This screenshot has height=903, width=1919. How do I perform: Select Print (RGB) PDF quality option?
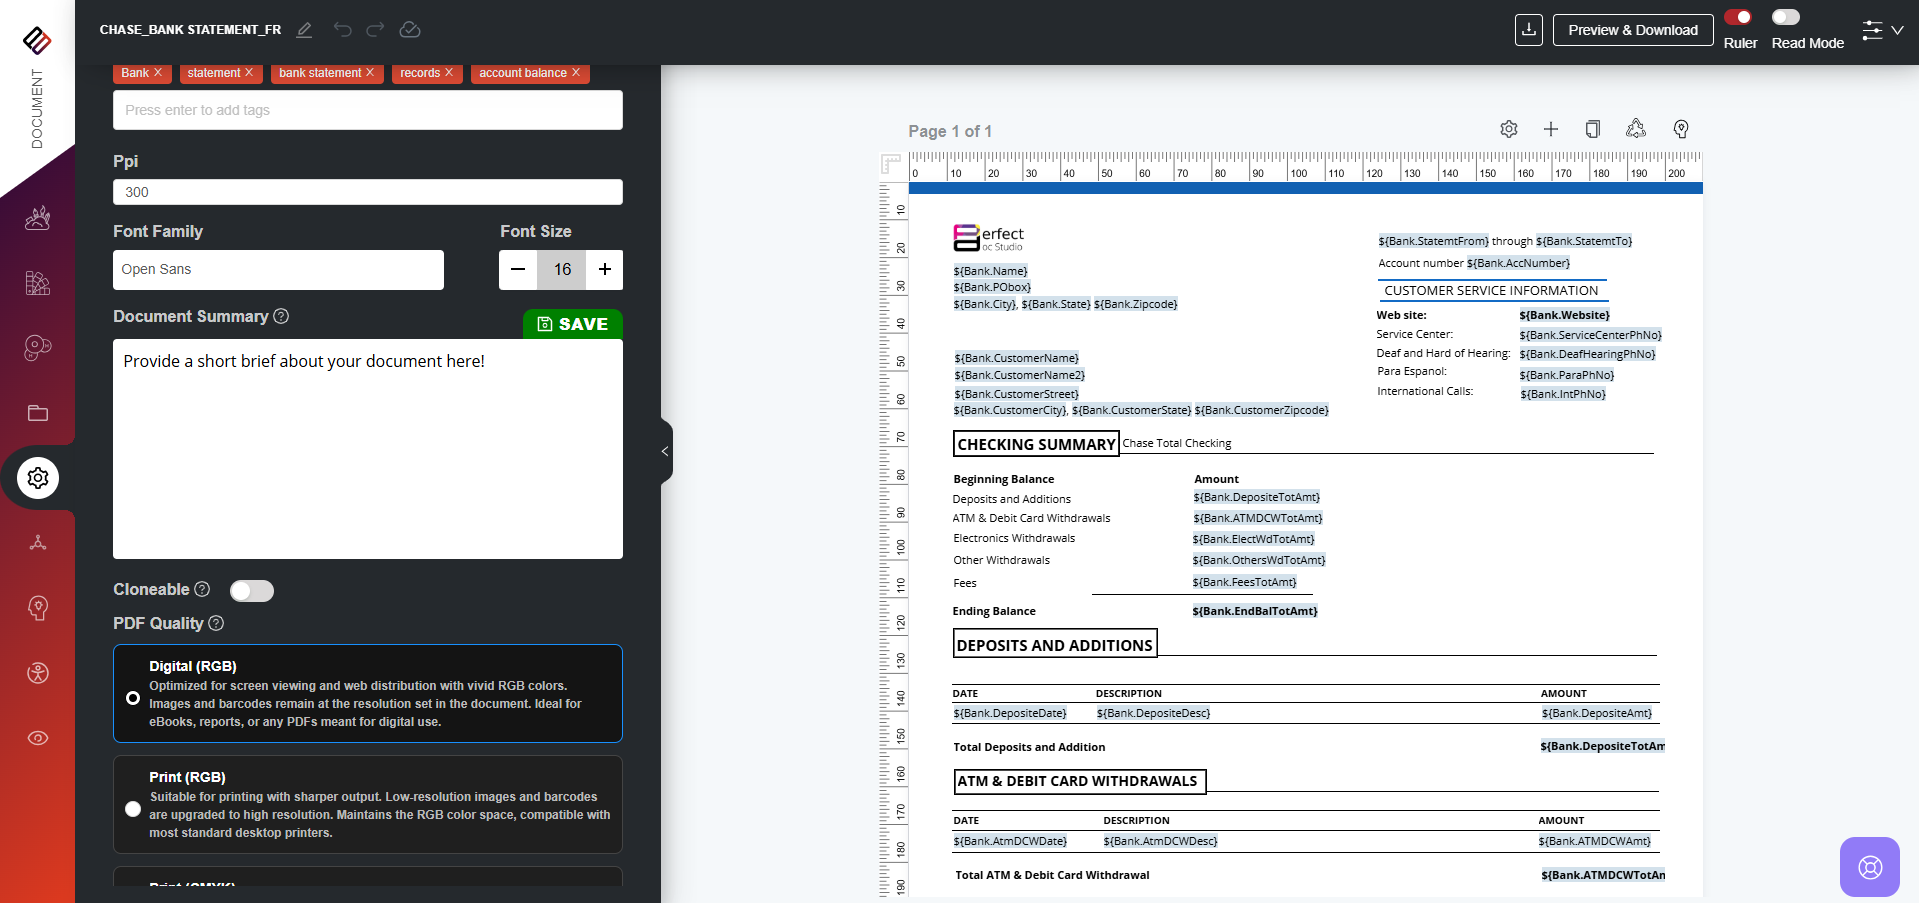(x=133, y=809)
